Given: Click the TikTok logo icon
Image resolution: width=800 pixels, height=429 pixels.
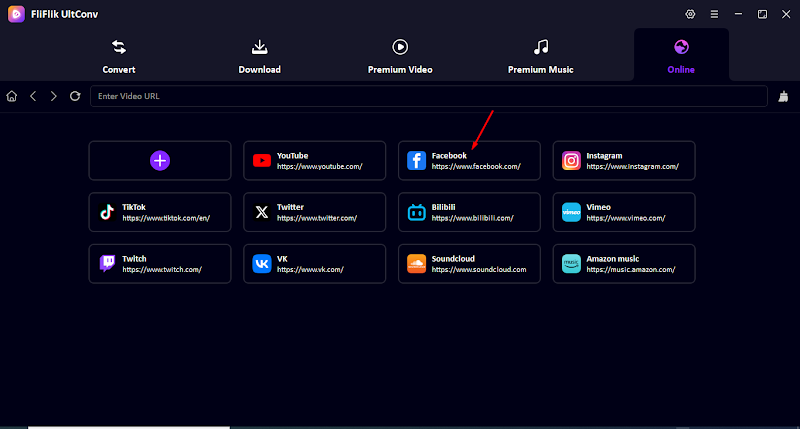Looking at the screenshot, I should (107, 212).
